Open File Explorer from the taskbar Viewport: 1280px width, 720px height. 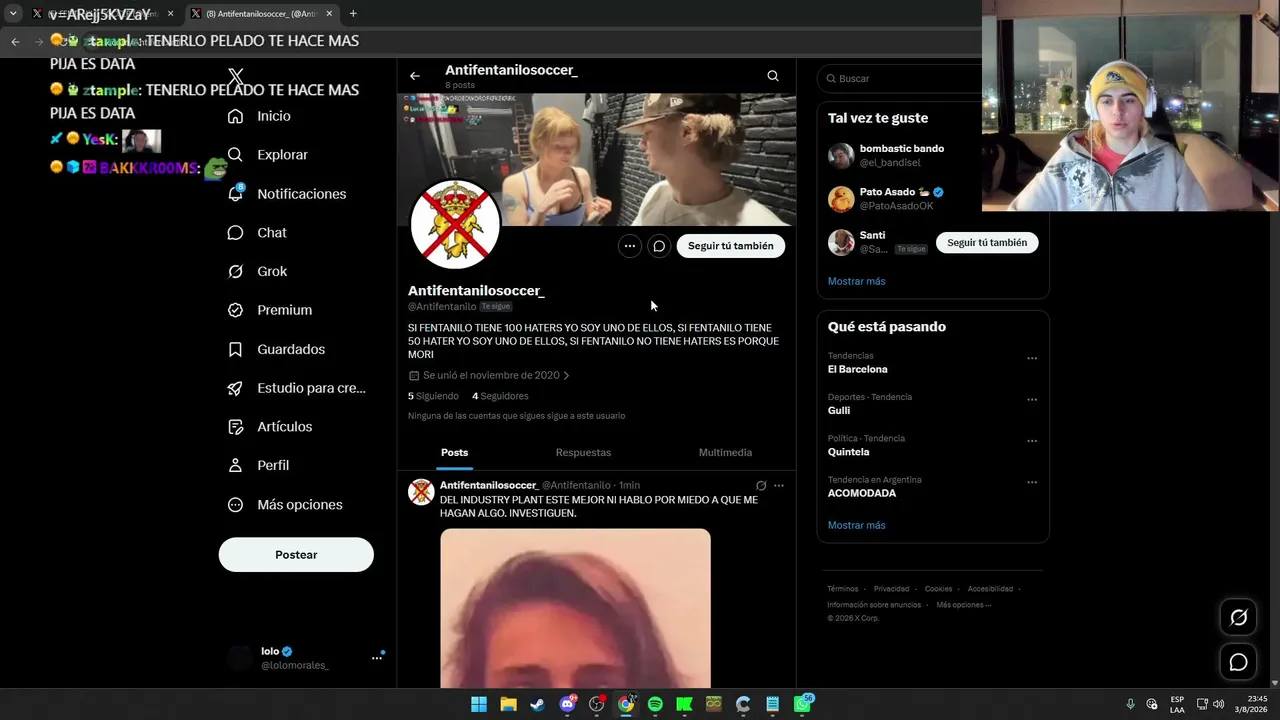point(508,704)
